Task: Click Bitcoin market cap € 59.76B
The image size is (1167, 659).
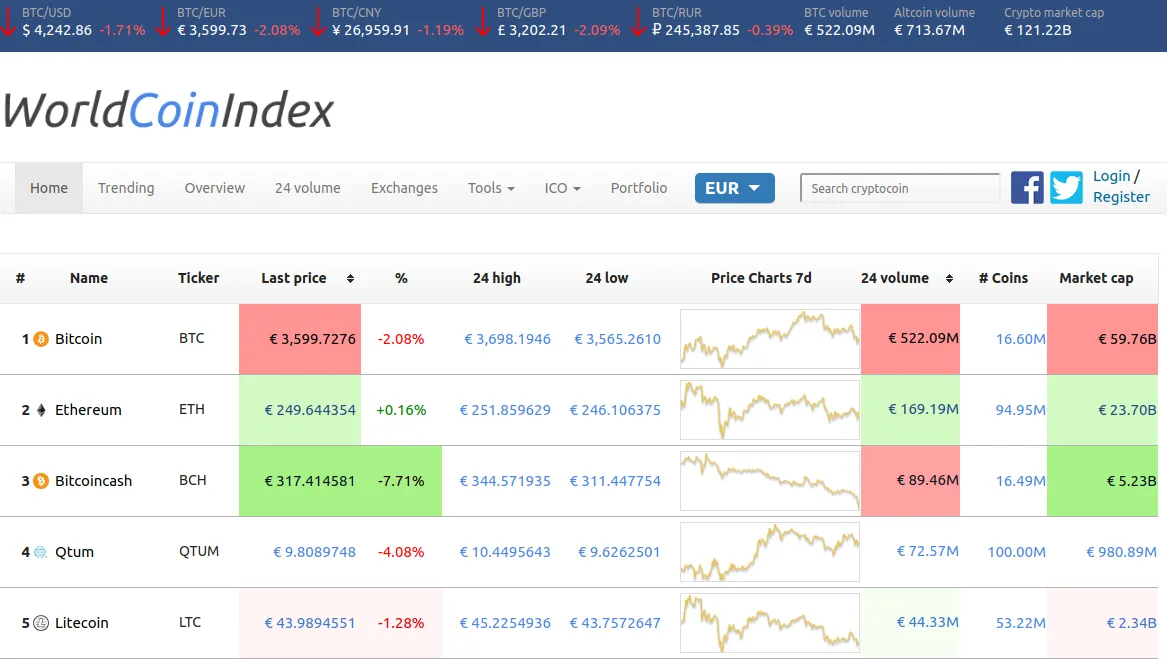Action: pyautogui.click(x=1127, y=340)
